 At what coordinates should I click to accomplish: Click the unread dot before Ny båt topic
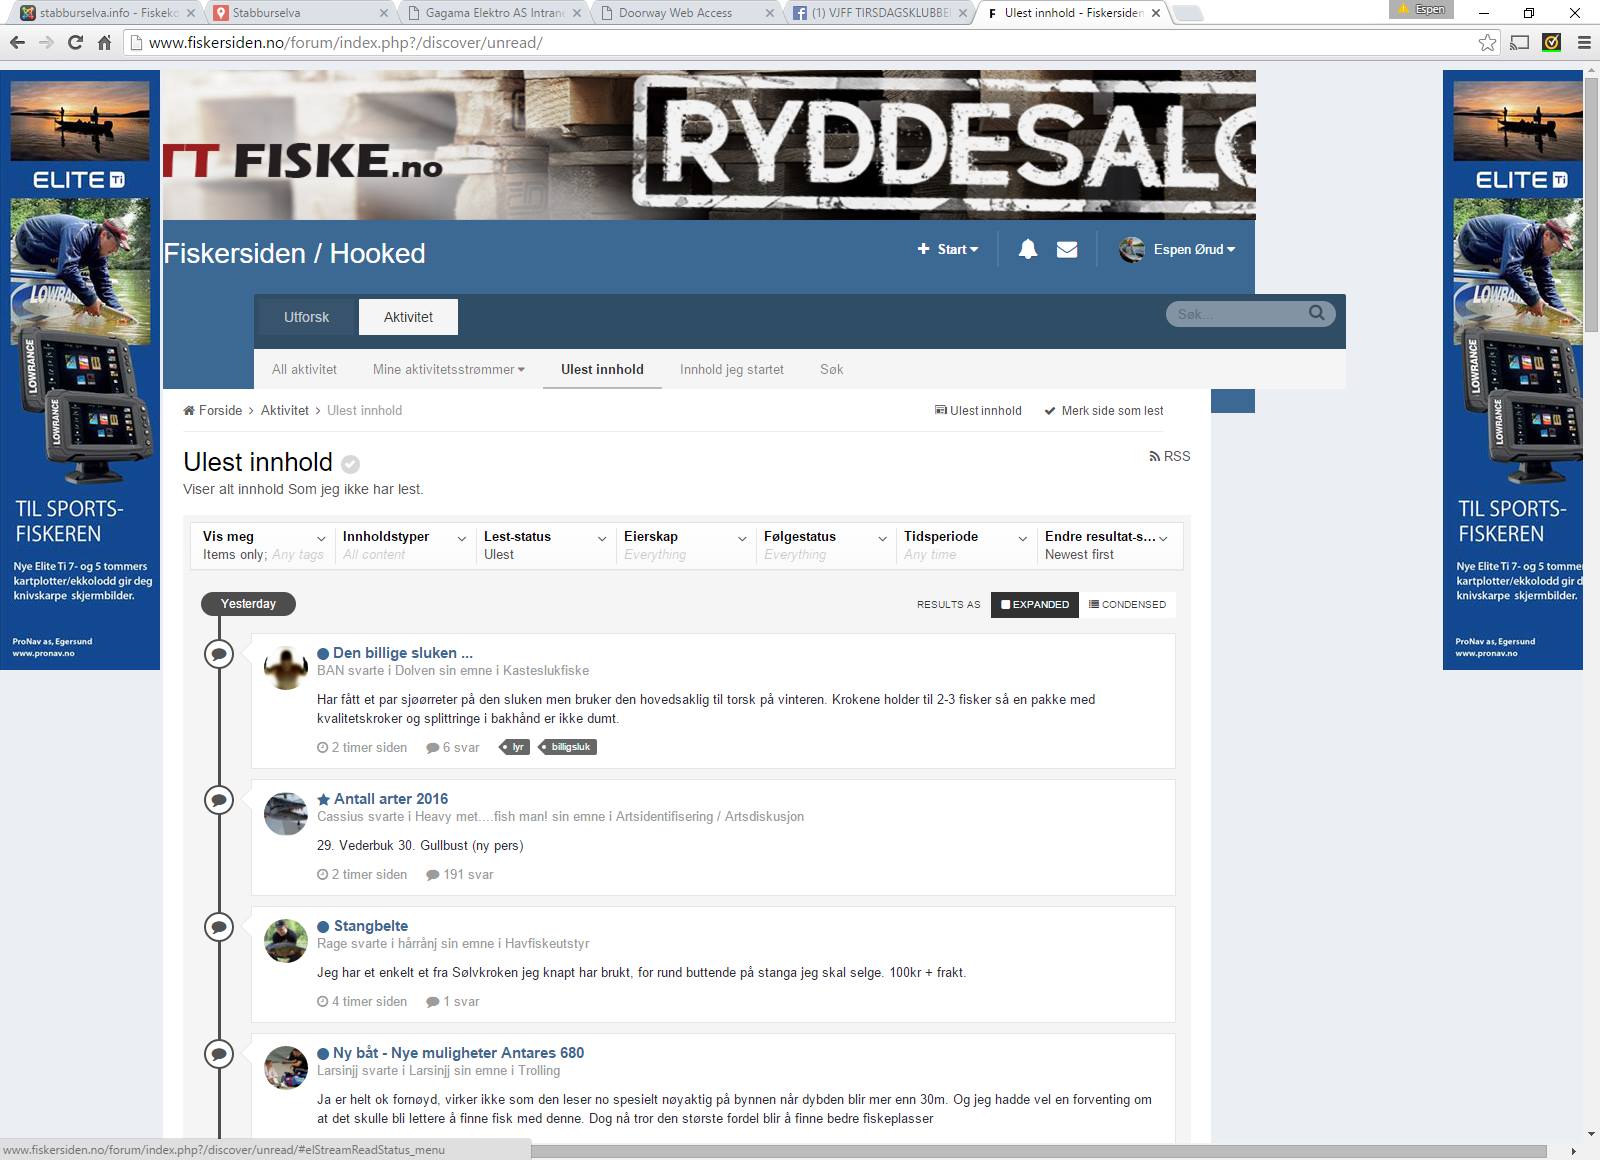tap(323, 1053)
